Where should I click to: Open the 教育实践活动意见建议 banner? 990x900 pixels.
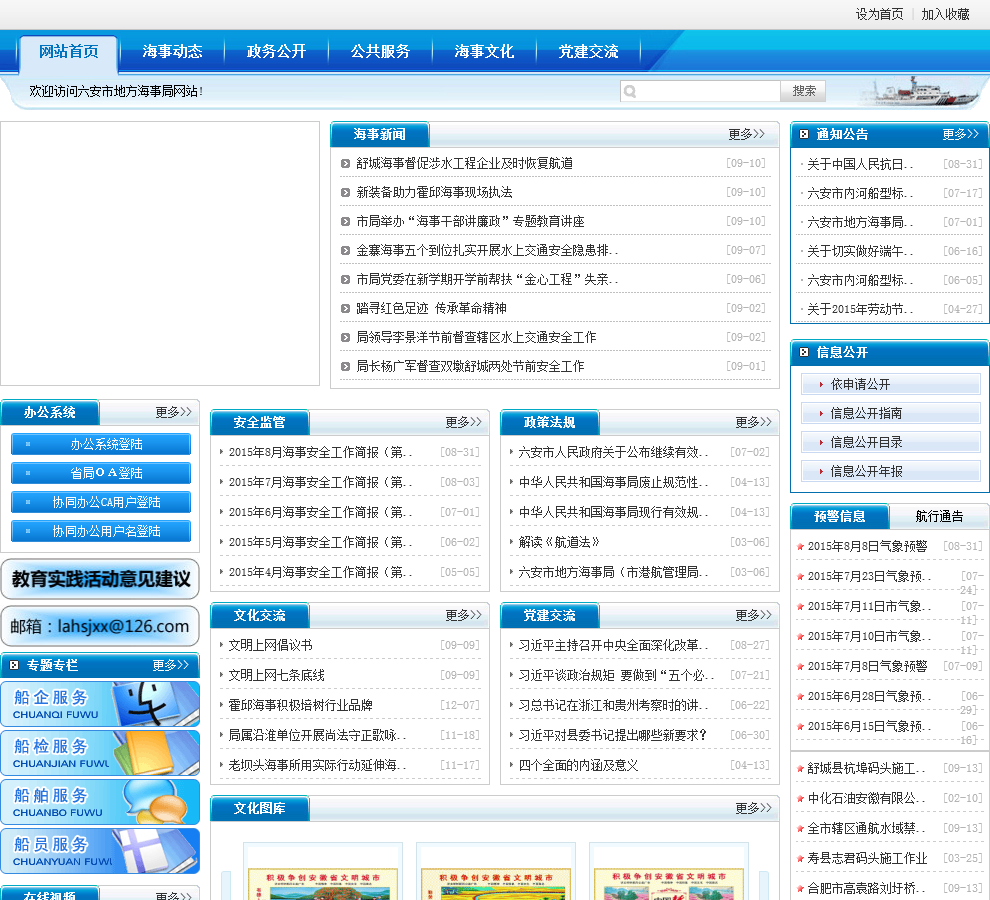point(100,579)
